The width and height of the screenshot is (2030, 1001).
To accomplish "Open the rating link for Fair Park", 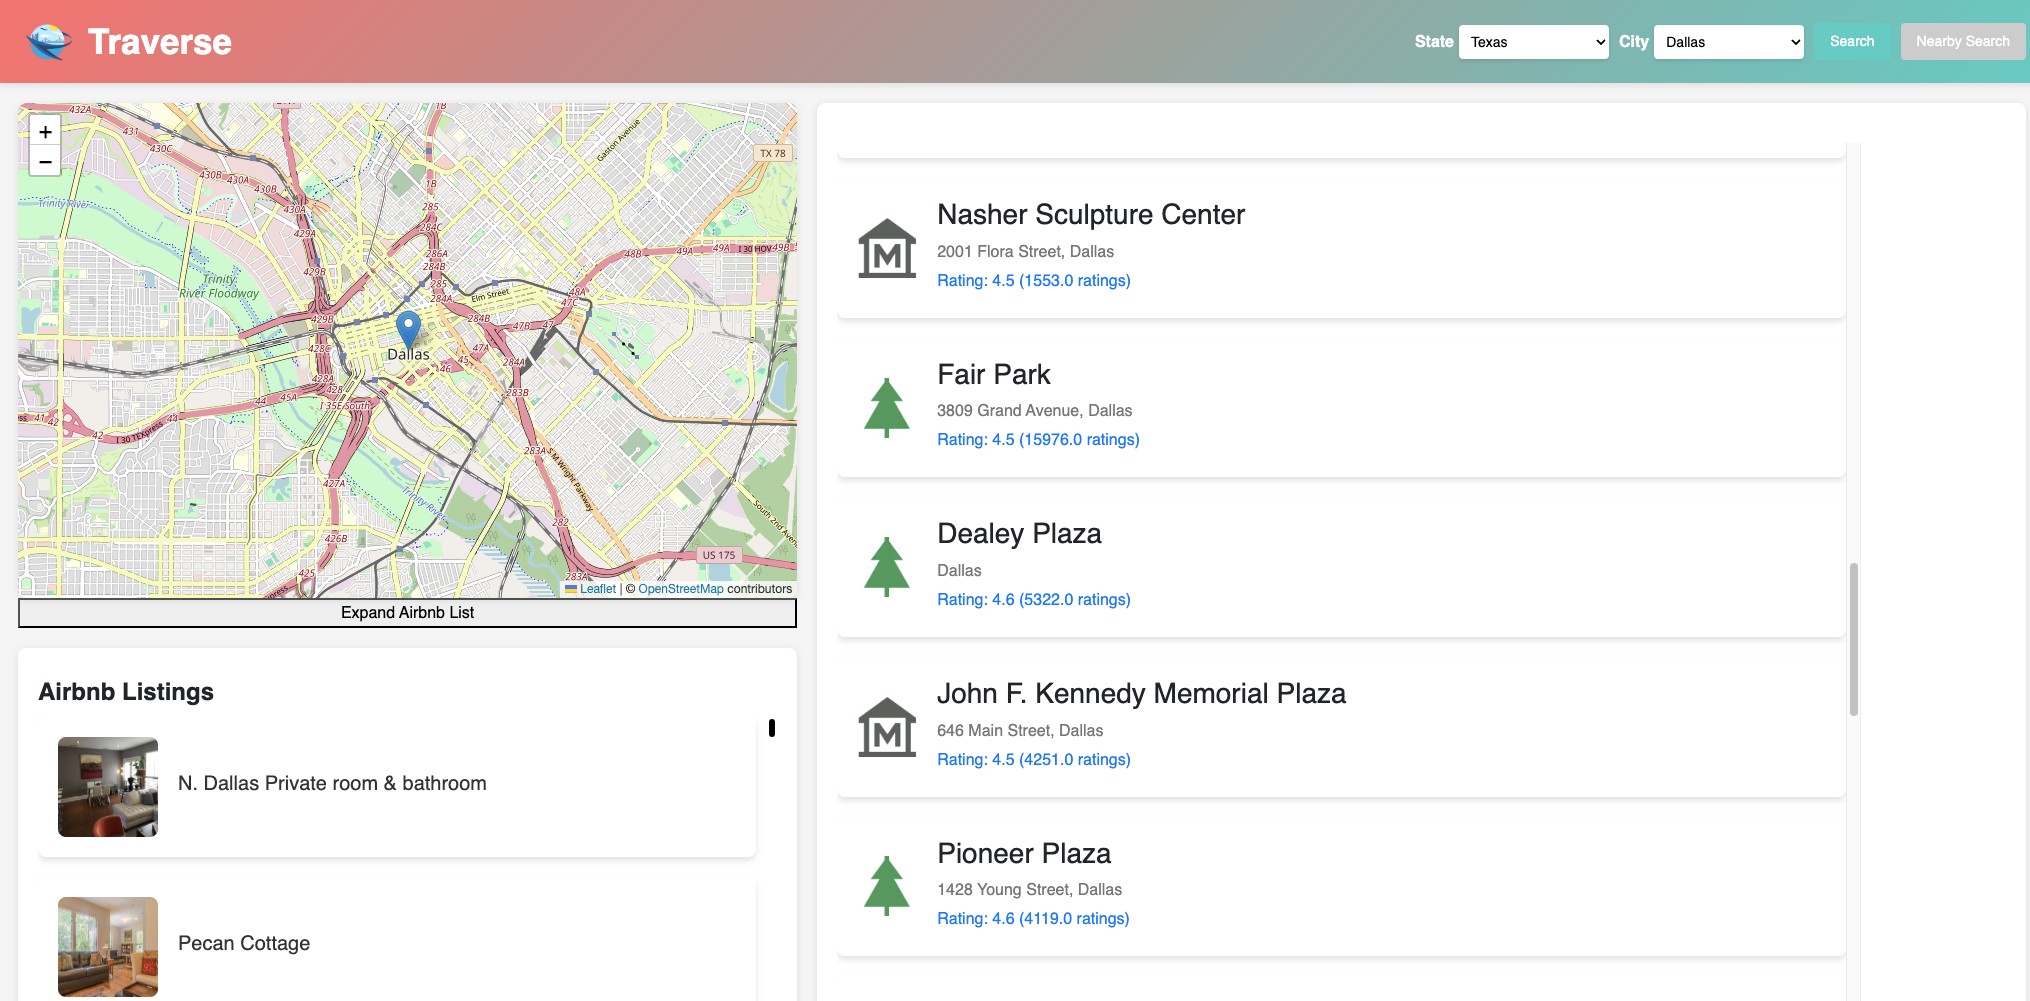I will click(x=1038, y=439).
